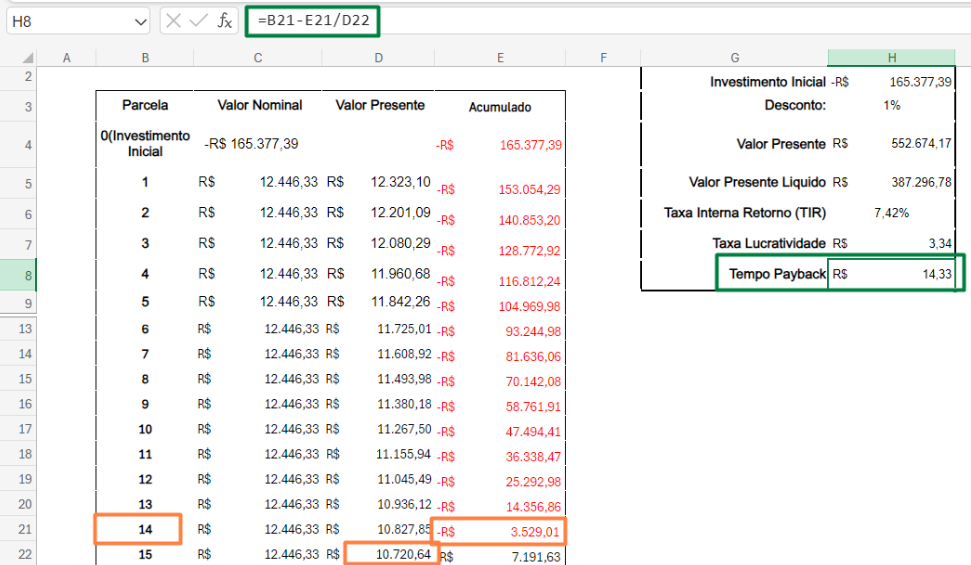Click Acumulado cell 25.292,98
This screenshot has height=565, width=971.
[500, 481]
